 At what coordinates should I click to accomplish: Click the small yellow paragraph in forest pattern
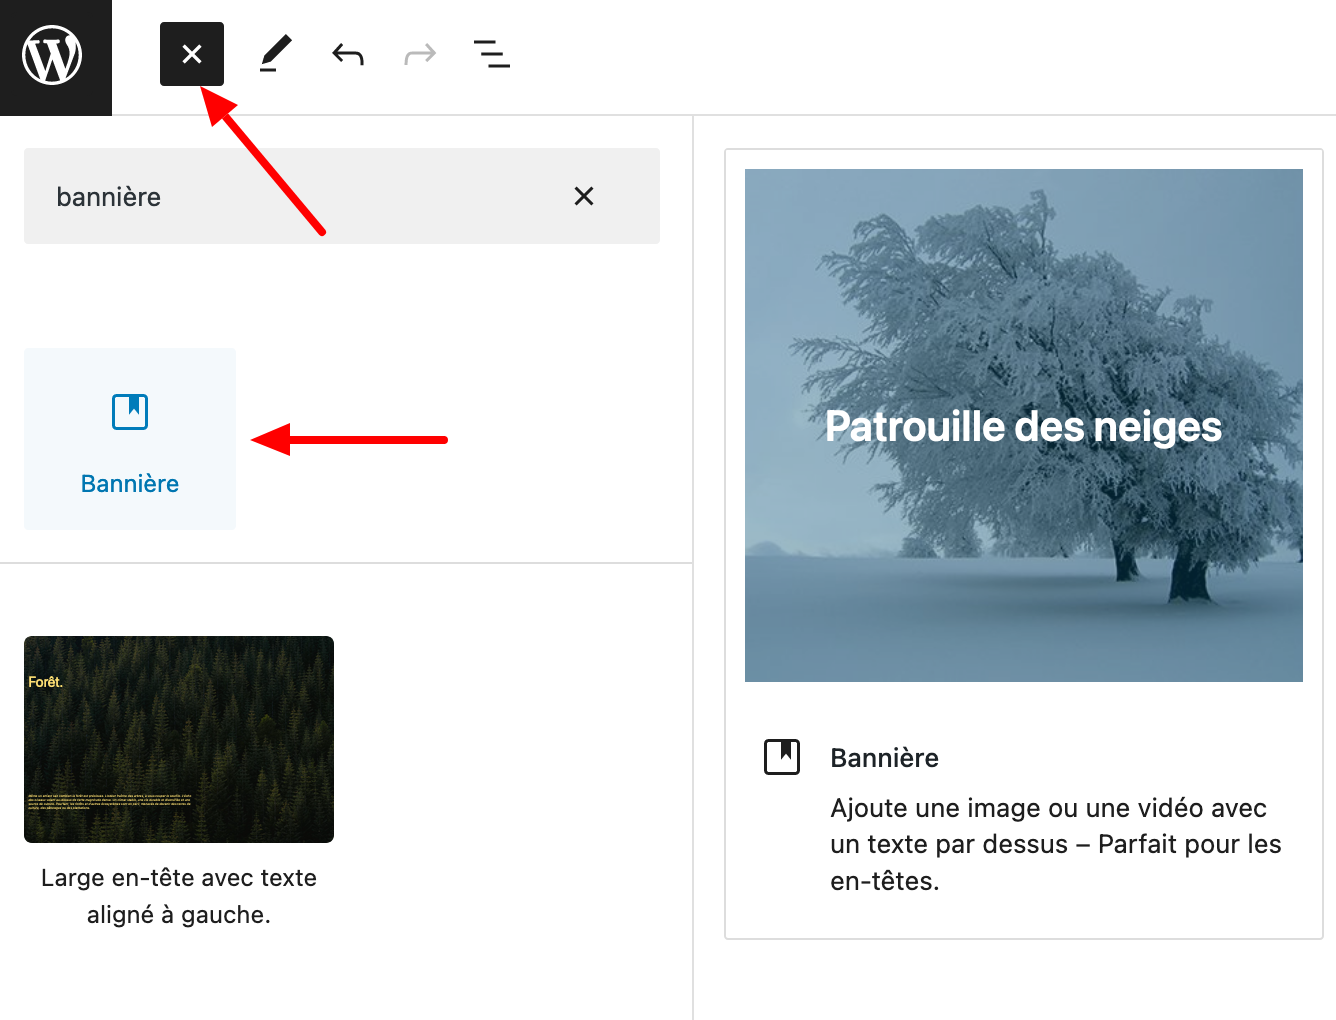110,801
